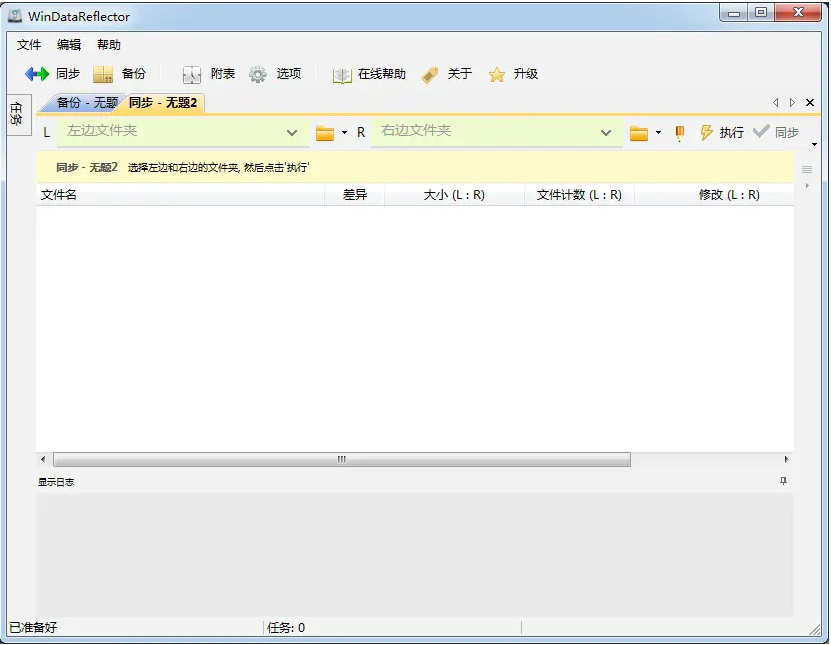Click the 在线帮助 toolbar label

pos(382,74)
